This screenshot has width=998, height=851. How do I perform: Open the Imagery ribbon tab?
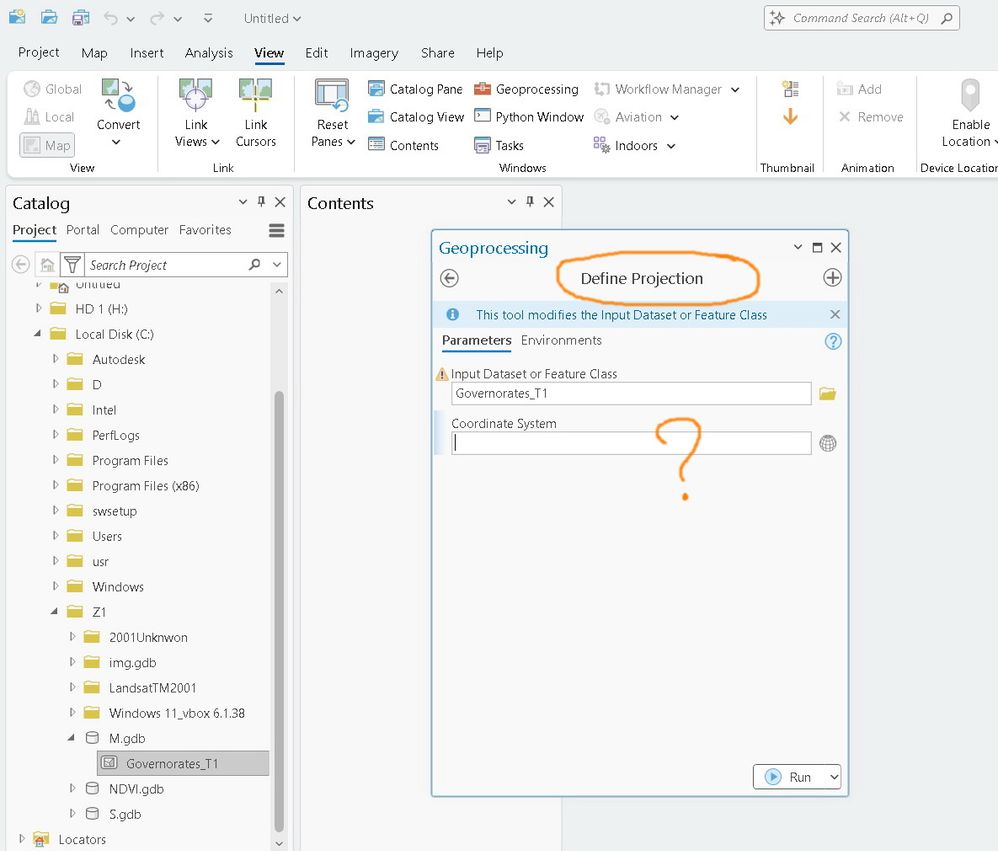tap(374, 53)
